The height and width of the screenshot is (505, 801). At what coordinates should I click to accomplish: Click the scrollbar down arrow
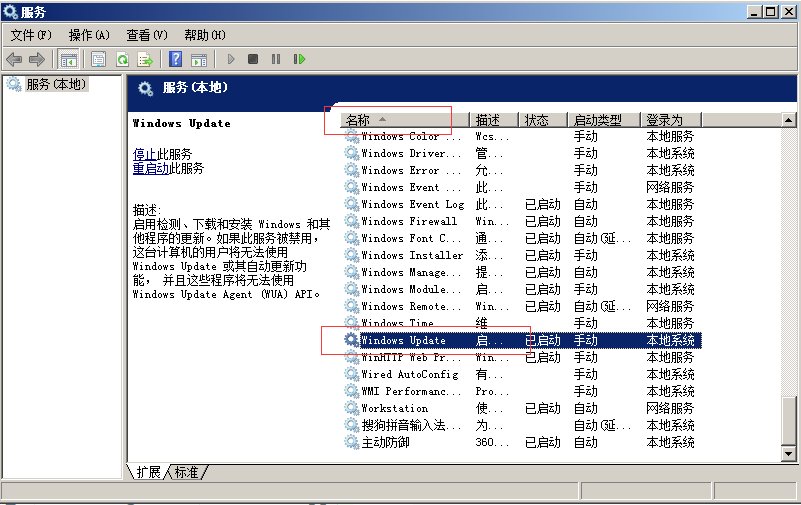(788, 453)
